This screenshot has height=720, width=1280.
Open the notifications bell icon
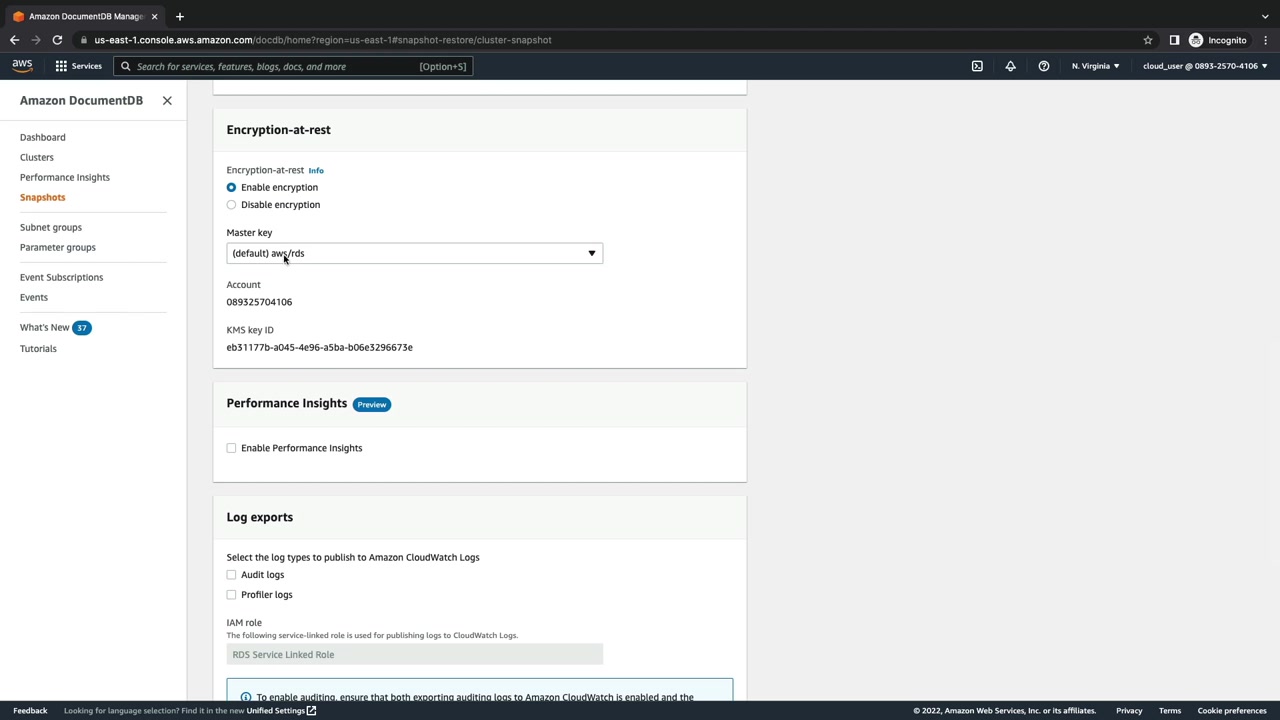1010,66
